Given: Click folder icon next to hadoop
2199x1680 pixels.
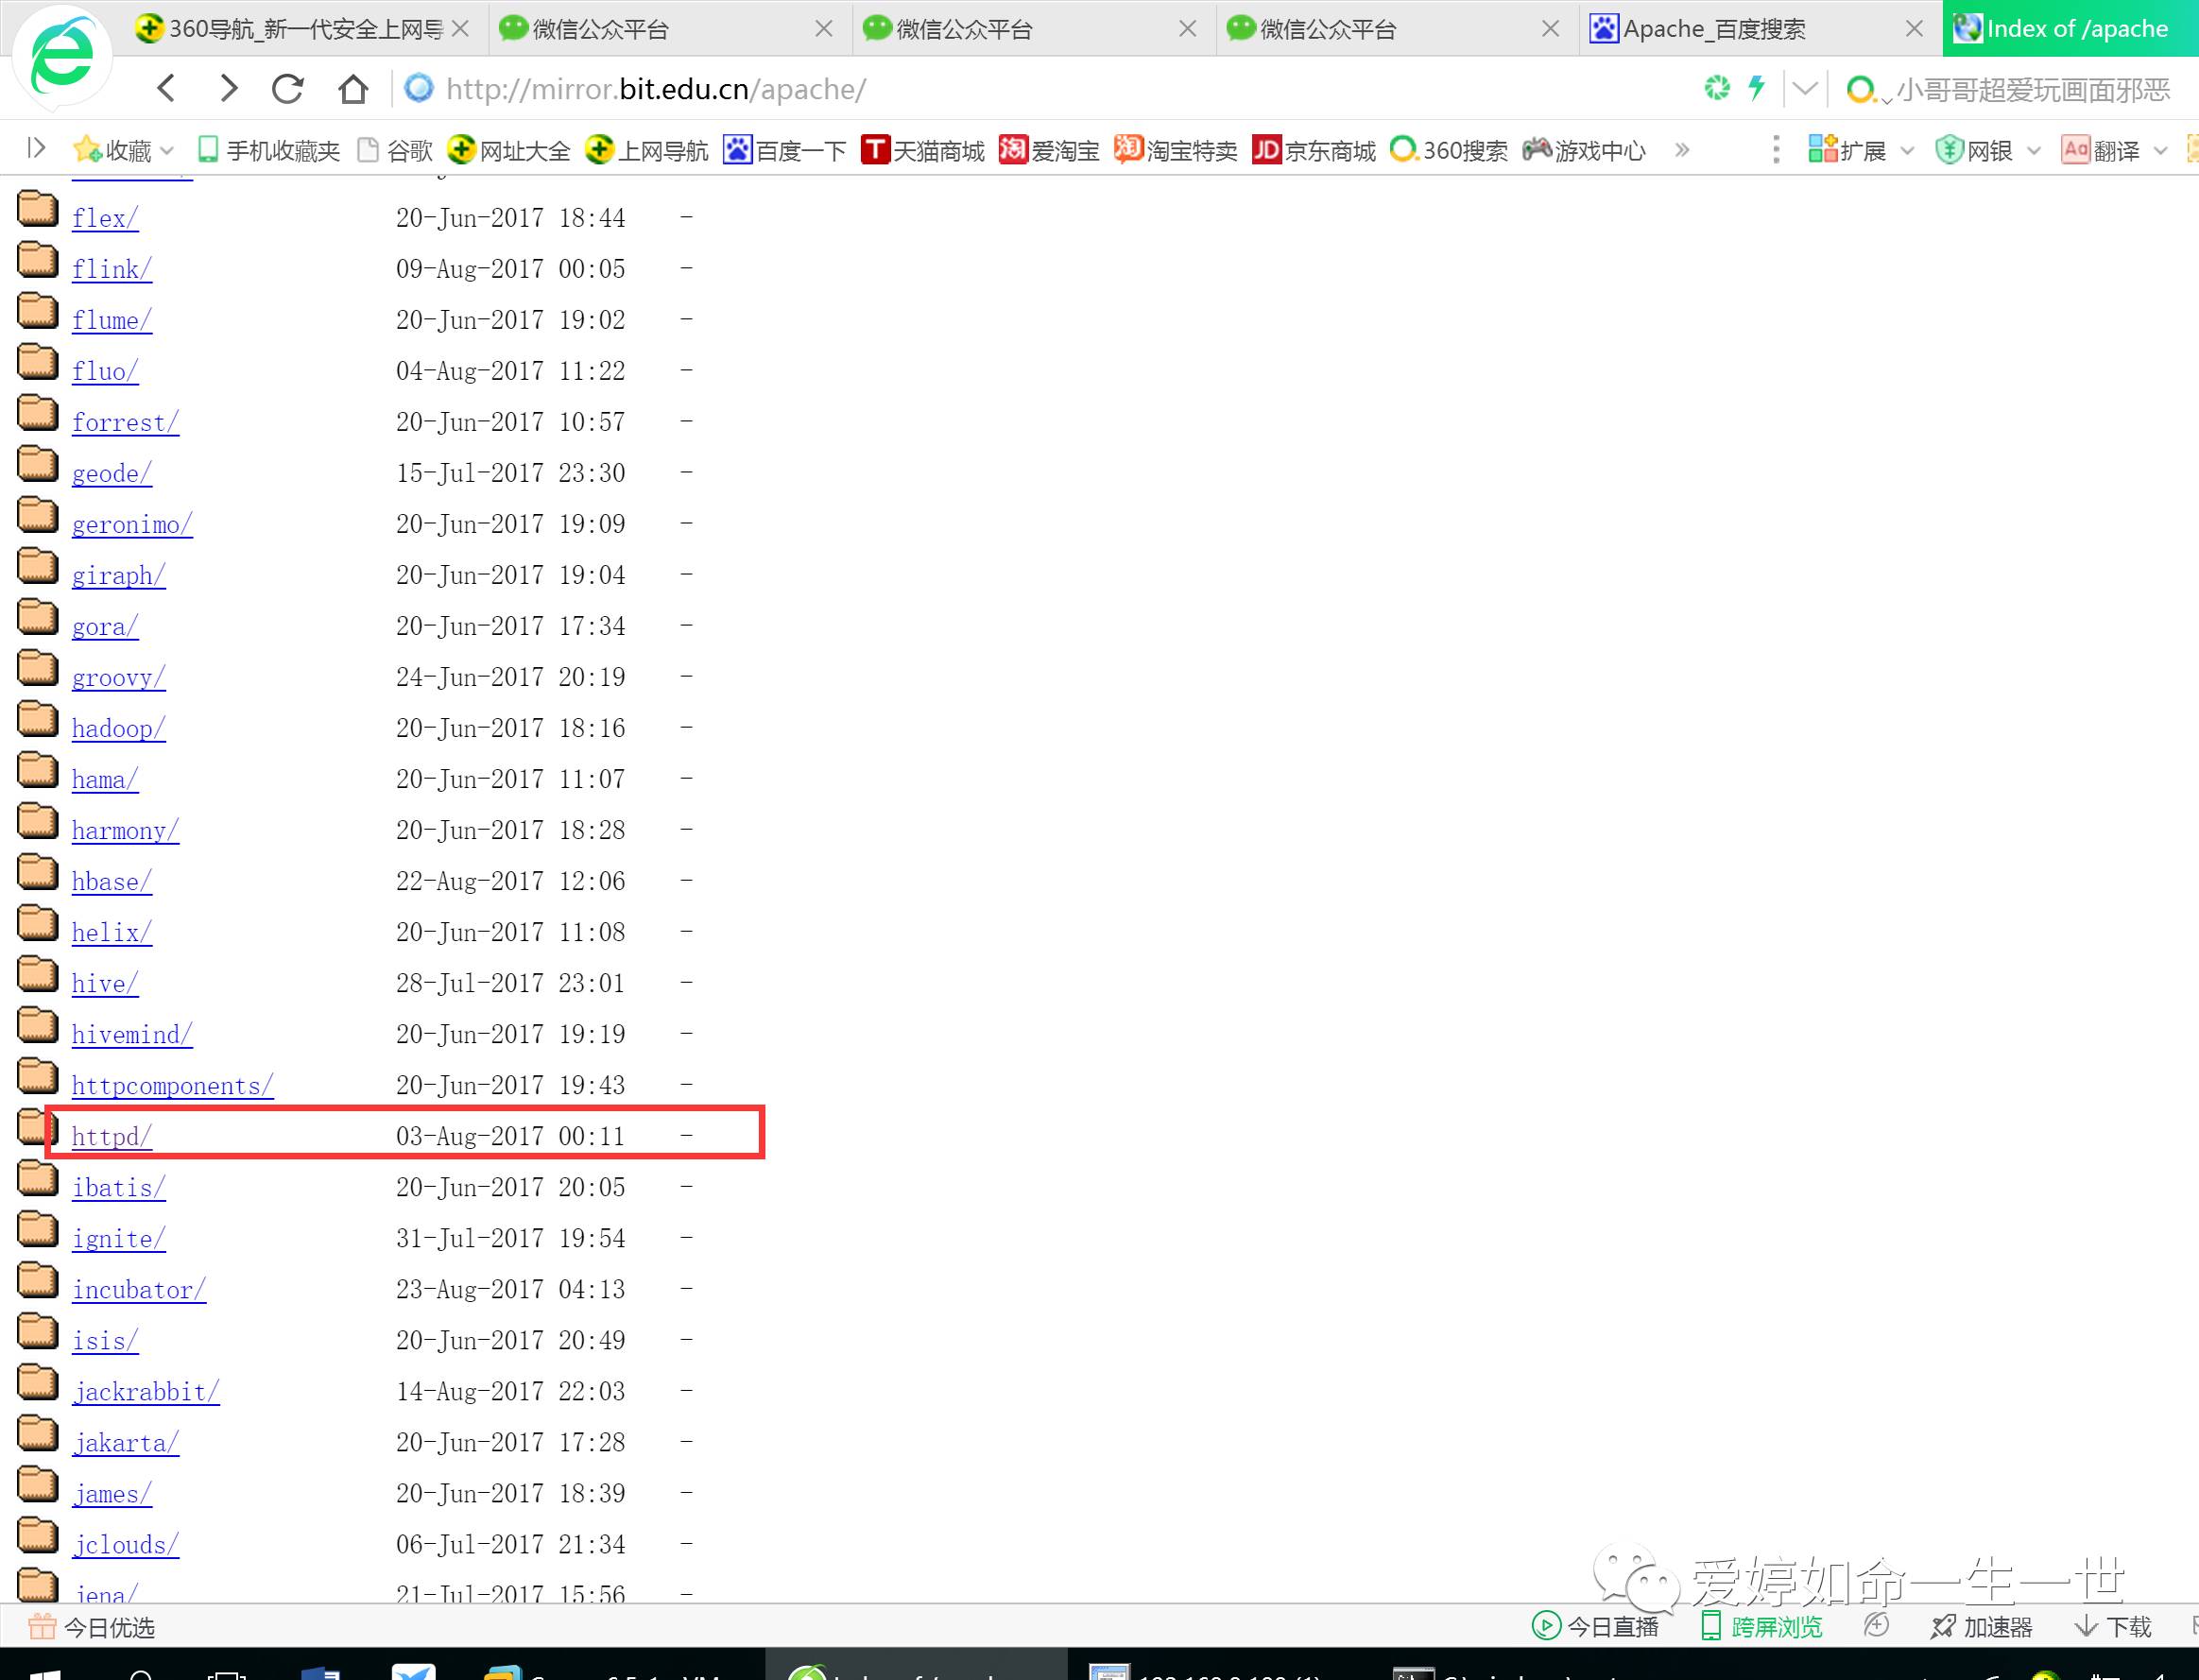Looking at the screenshot, I should coord(38,720).
